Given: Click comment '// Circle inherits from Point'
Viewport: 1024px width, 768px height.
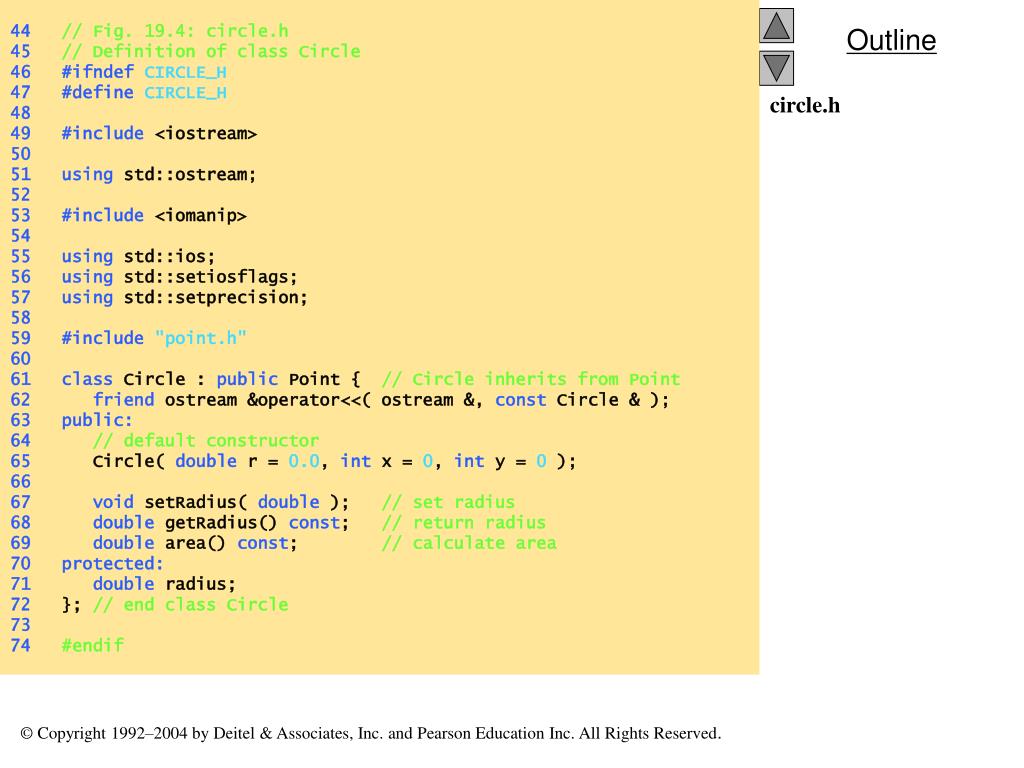Looking at the screenshot, I should pos(531,379).
